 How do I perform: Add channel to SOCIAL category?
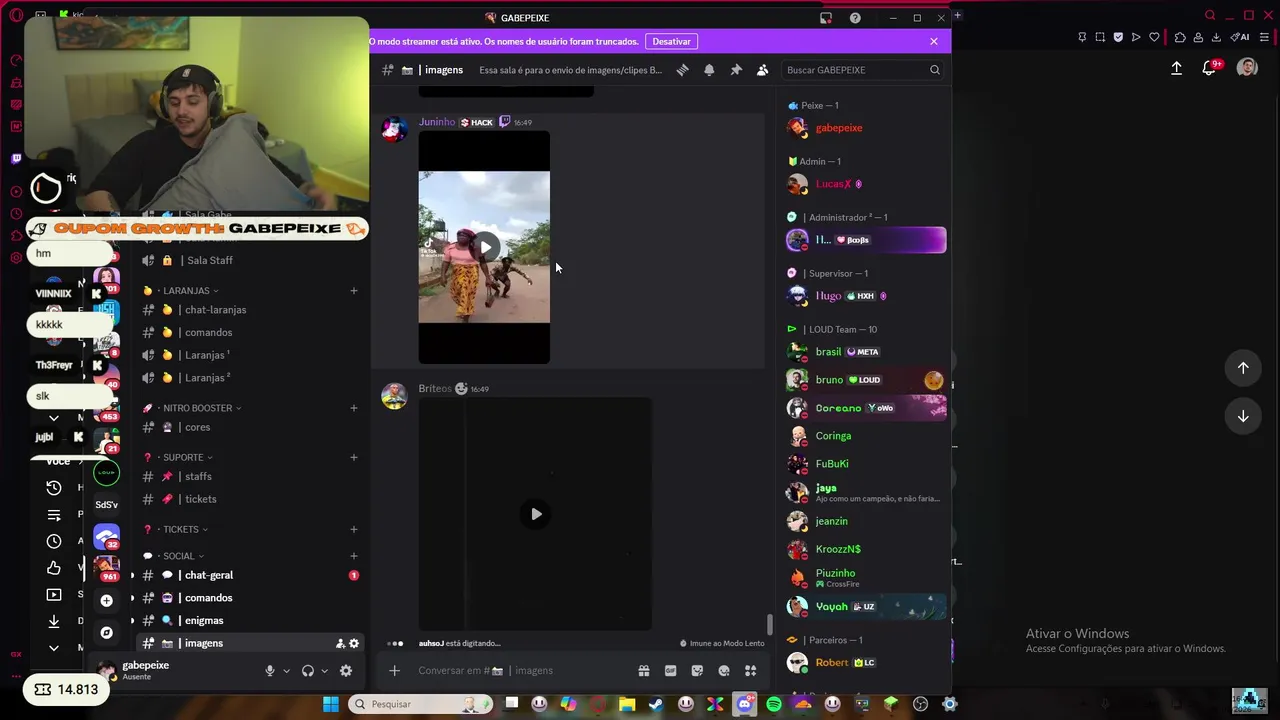click(x=354, y=556)
